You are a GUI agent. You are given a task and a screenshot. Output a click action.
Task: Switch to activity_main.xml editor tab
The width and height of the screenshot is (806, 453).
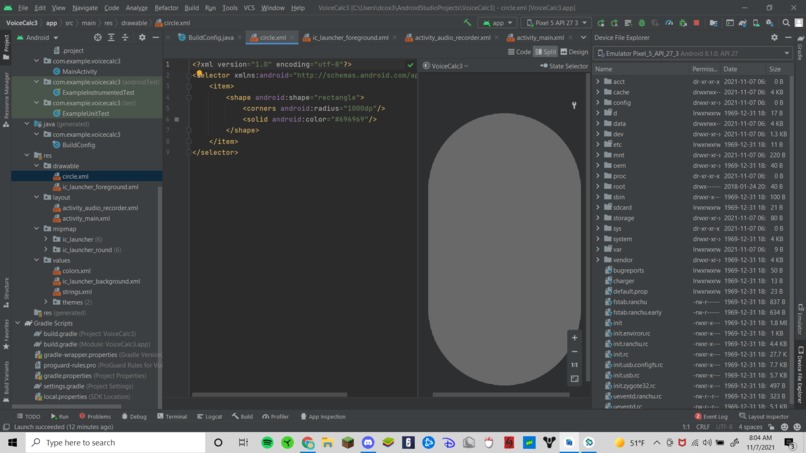pyautogui.click(x=540, y=38)
